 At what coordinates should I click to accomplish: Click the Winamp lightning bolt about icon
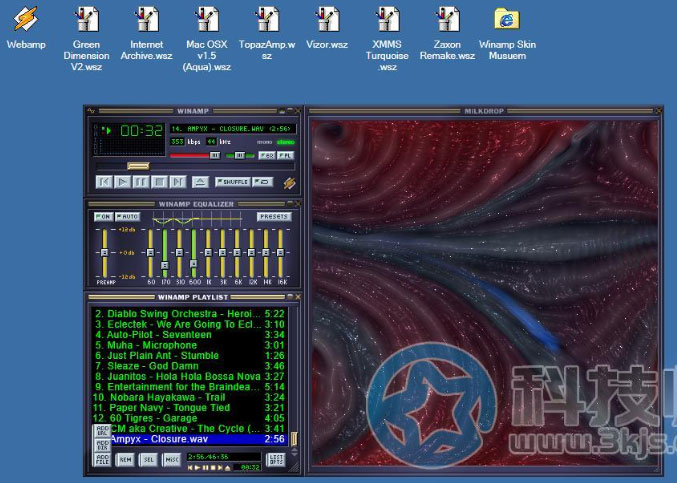(289, 183)
